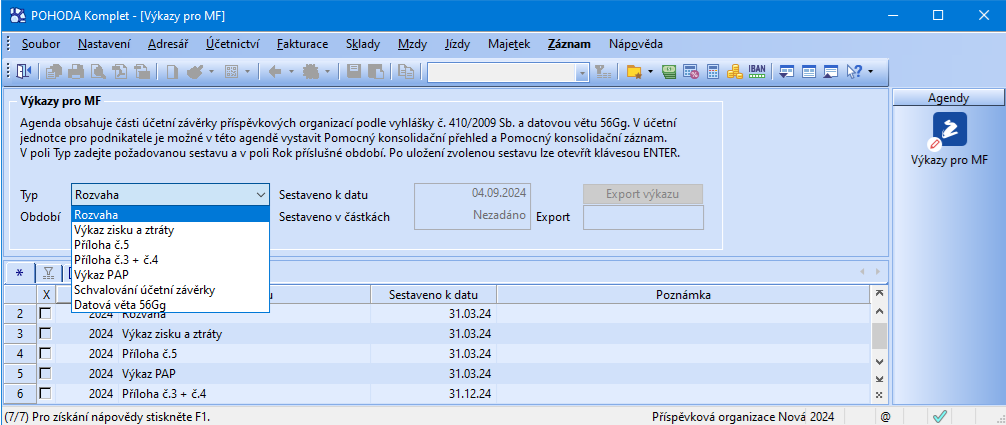Click the back arrow icon
This screenshot has height=425, width=1006.
click(x=275, y=71)
